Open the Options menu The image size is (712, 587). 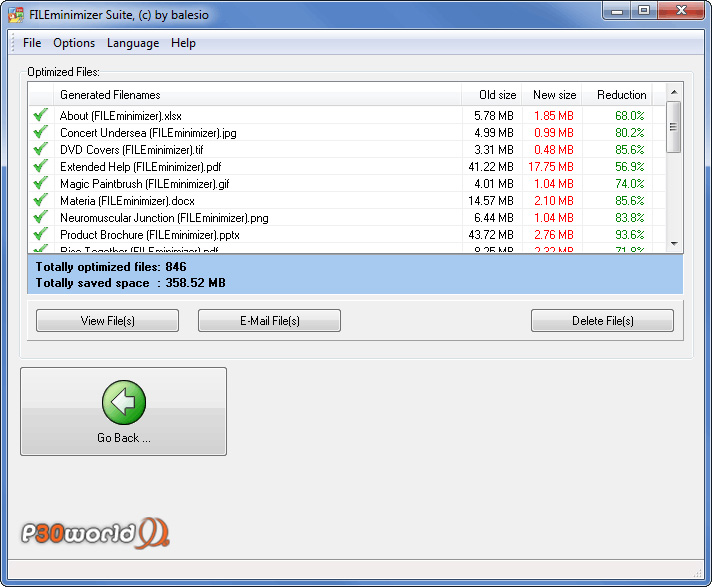coord(74,43)
